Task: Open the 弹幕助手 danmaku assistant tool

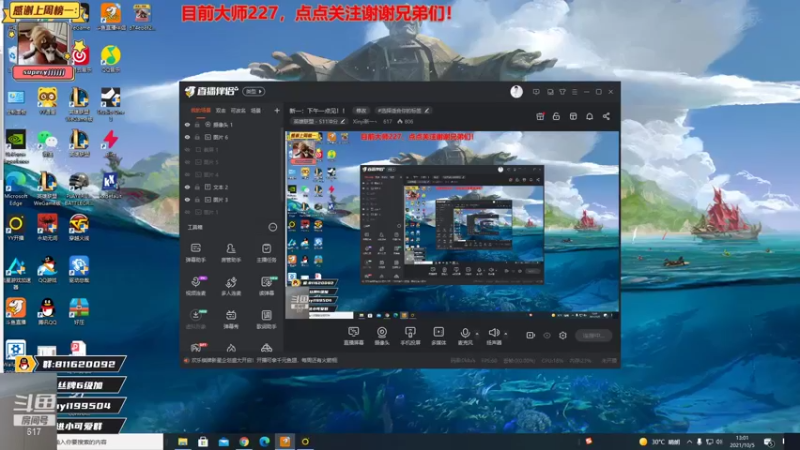Action: (x=196, y=253)
